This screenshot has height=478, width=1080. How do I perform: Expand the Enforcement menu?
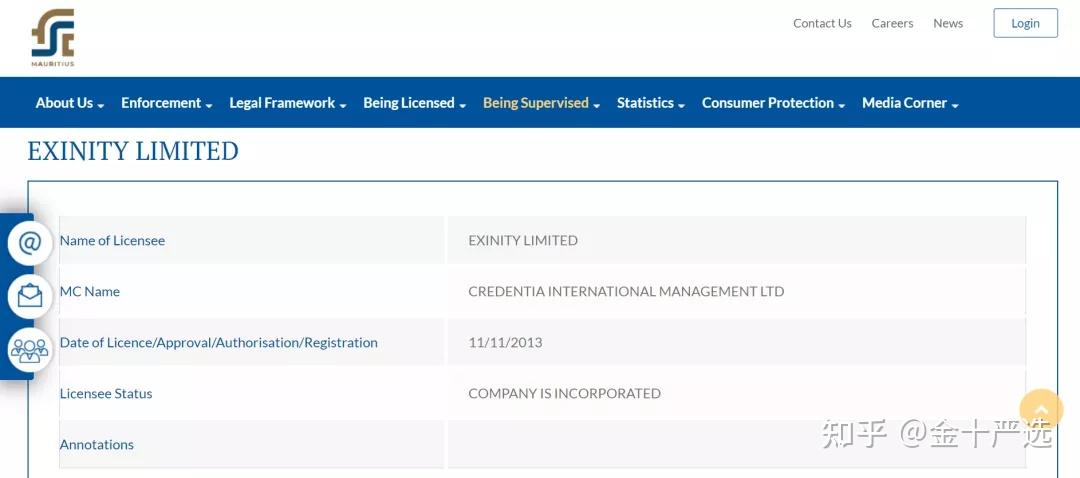pos(167,103)
